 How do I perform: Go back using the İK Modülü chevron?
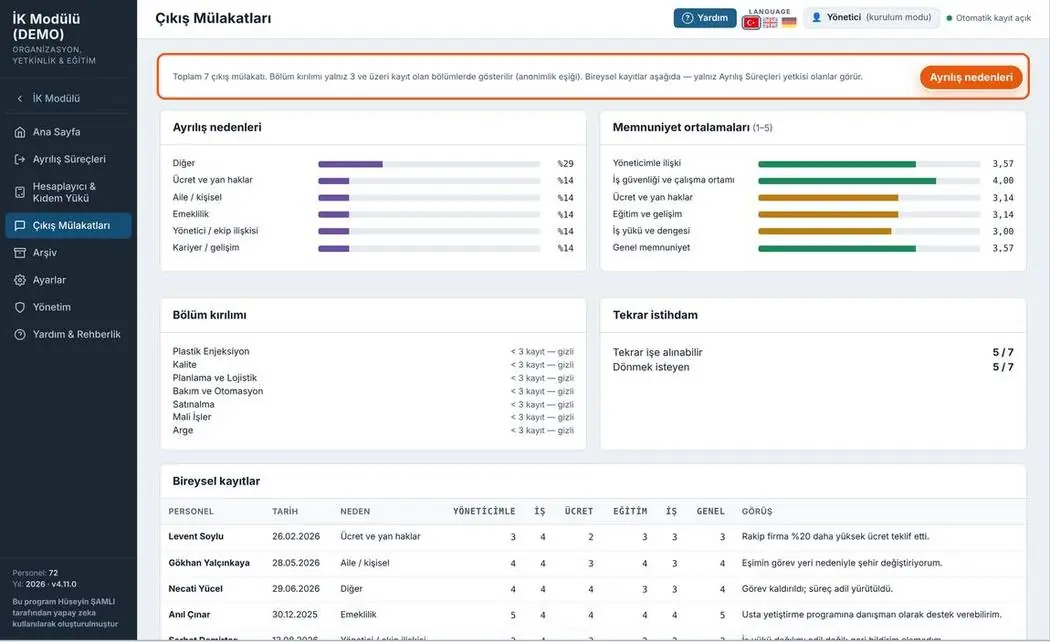click(19, 98)
